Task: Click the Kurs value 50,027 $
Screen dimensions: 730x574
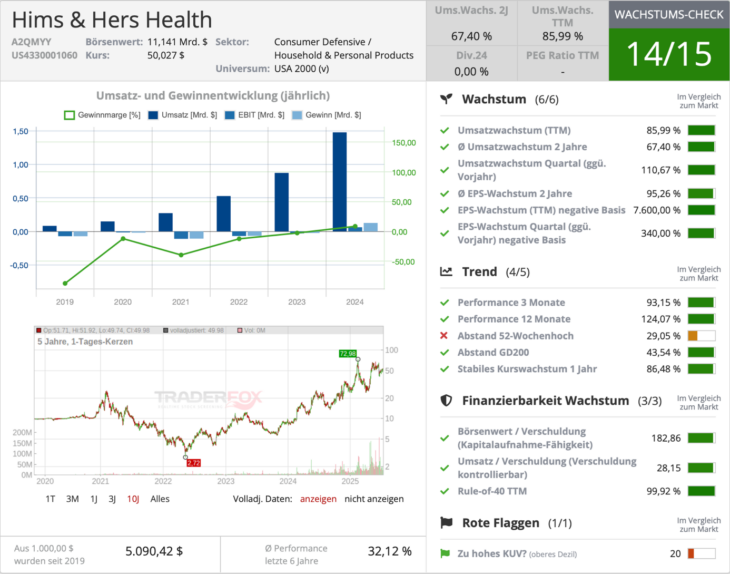Action: pyautogui.click(x=166, y=55)
